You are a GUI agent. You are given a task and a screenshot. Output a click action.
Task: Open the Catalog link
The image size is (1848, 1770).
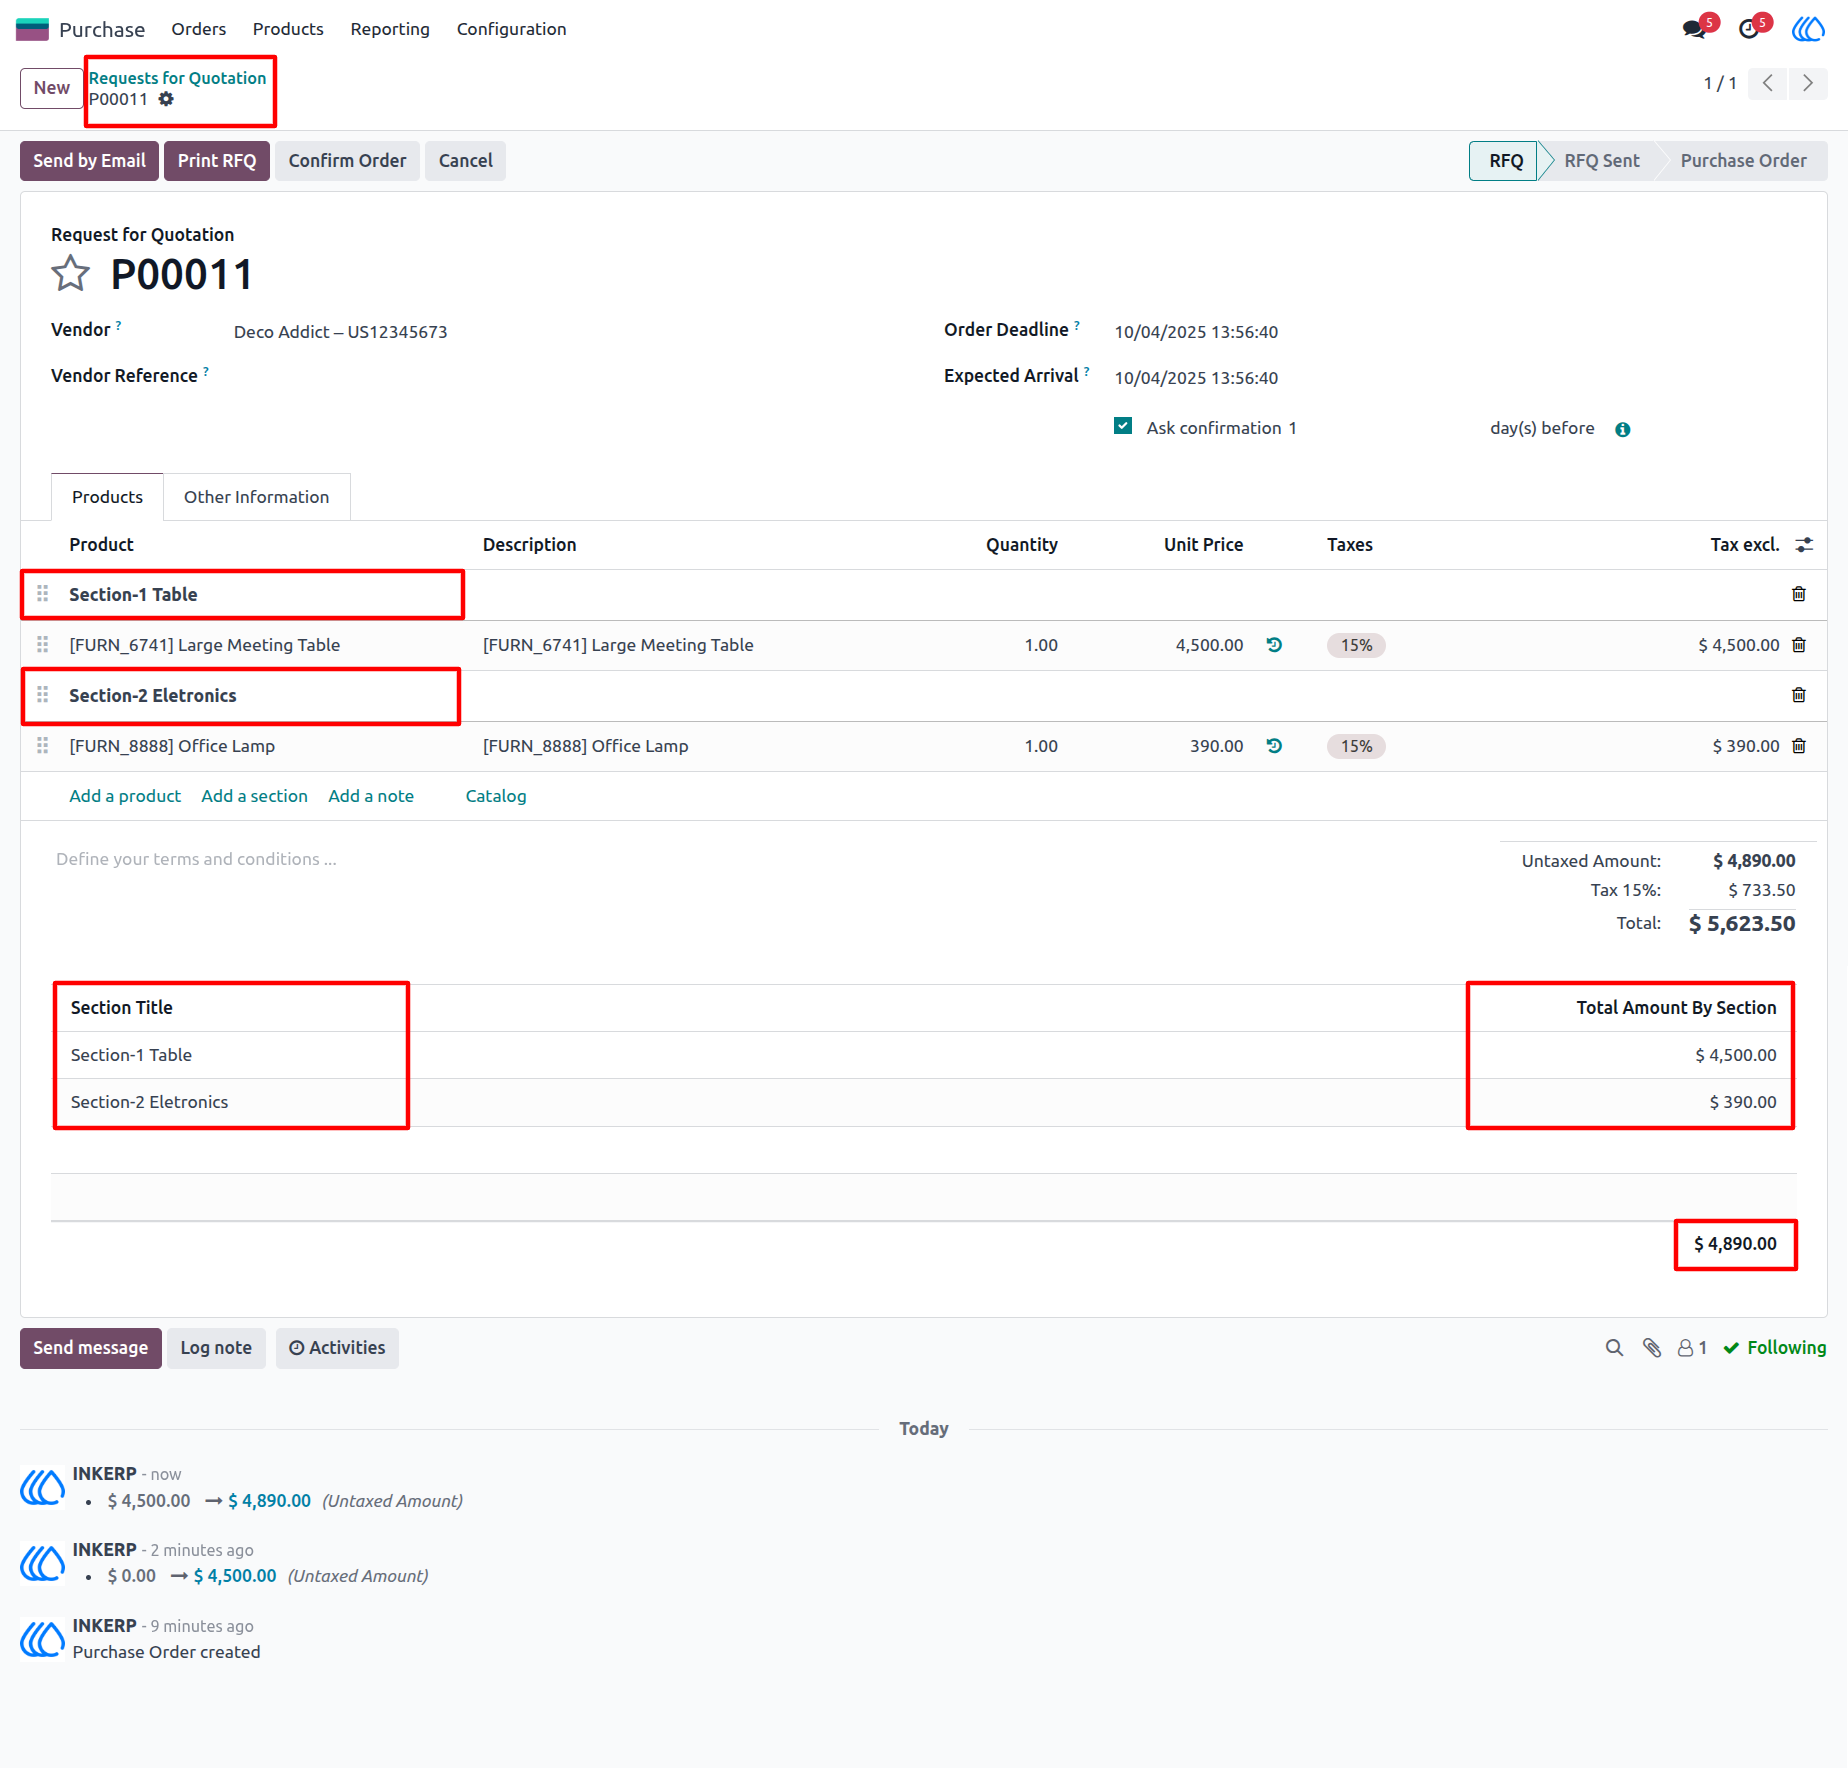click(x=495, y=796)
